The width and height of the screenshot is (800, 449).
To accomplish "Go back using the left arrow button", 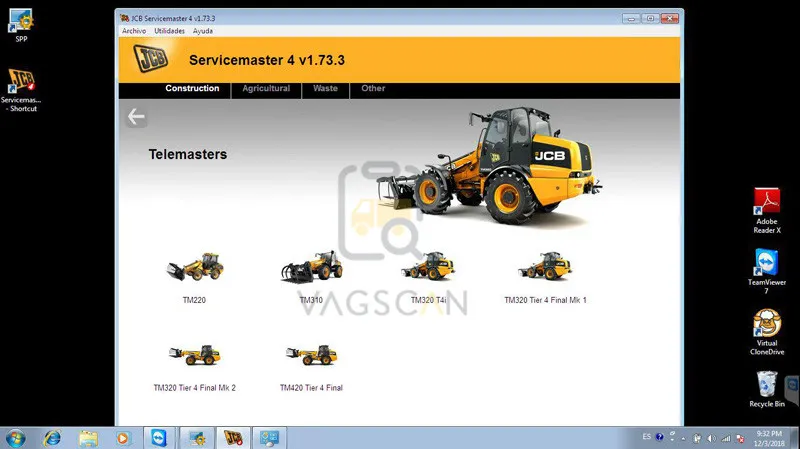I will click(136, 117).
